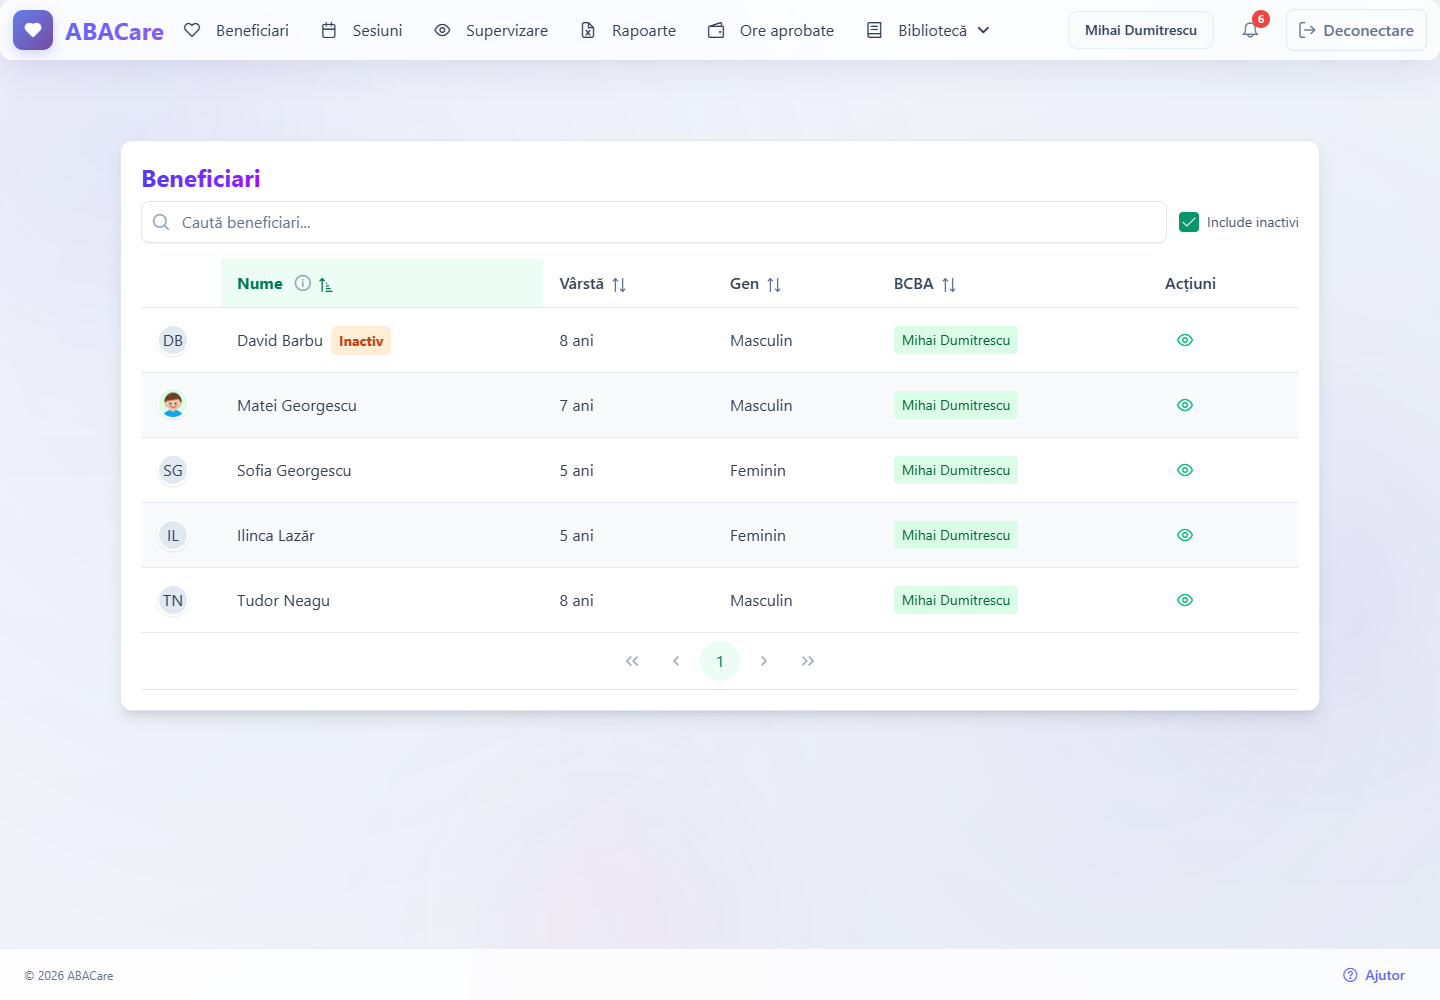Screen dimensions: 1440x1000
Task: Click the BCBA tag in Tudor Neagu's row
Action: 956,600
